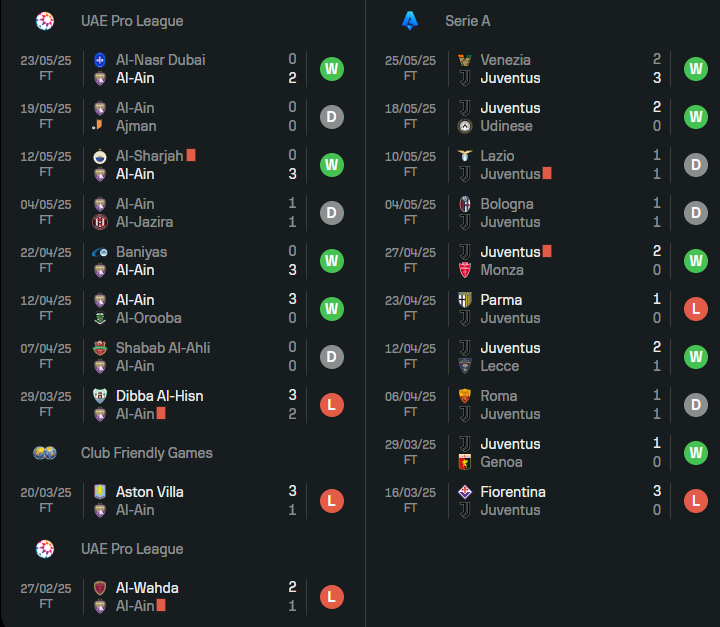This screenshot has width=720, height=627.
Task: Click the Roma team crest
Action: [x=465, y=395]
